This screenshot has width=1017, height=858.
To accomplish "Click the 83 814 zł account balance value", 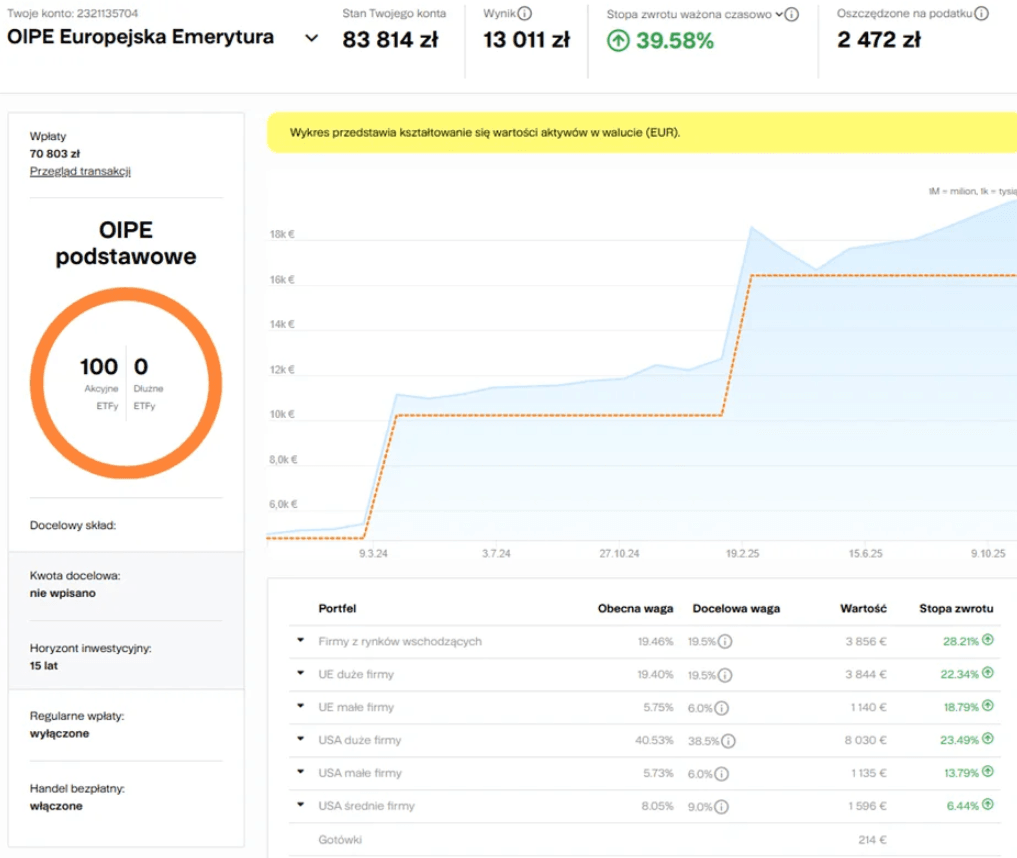I will tap(390, 40).
